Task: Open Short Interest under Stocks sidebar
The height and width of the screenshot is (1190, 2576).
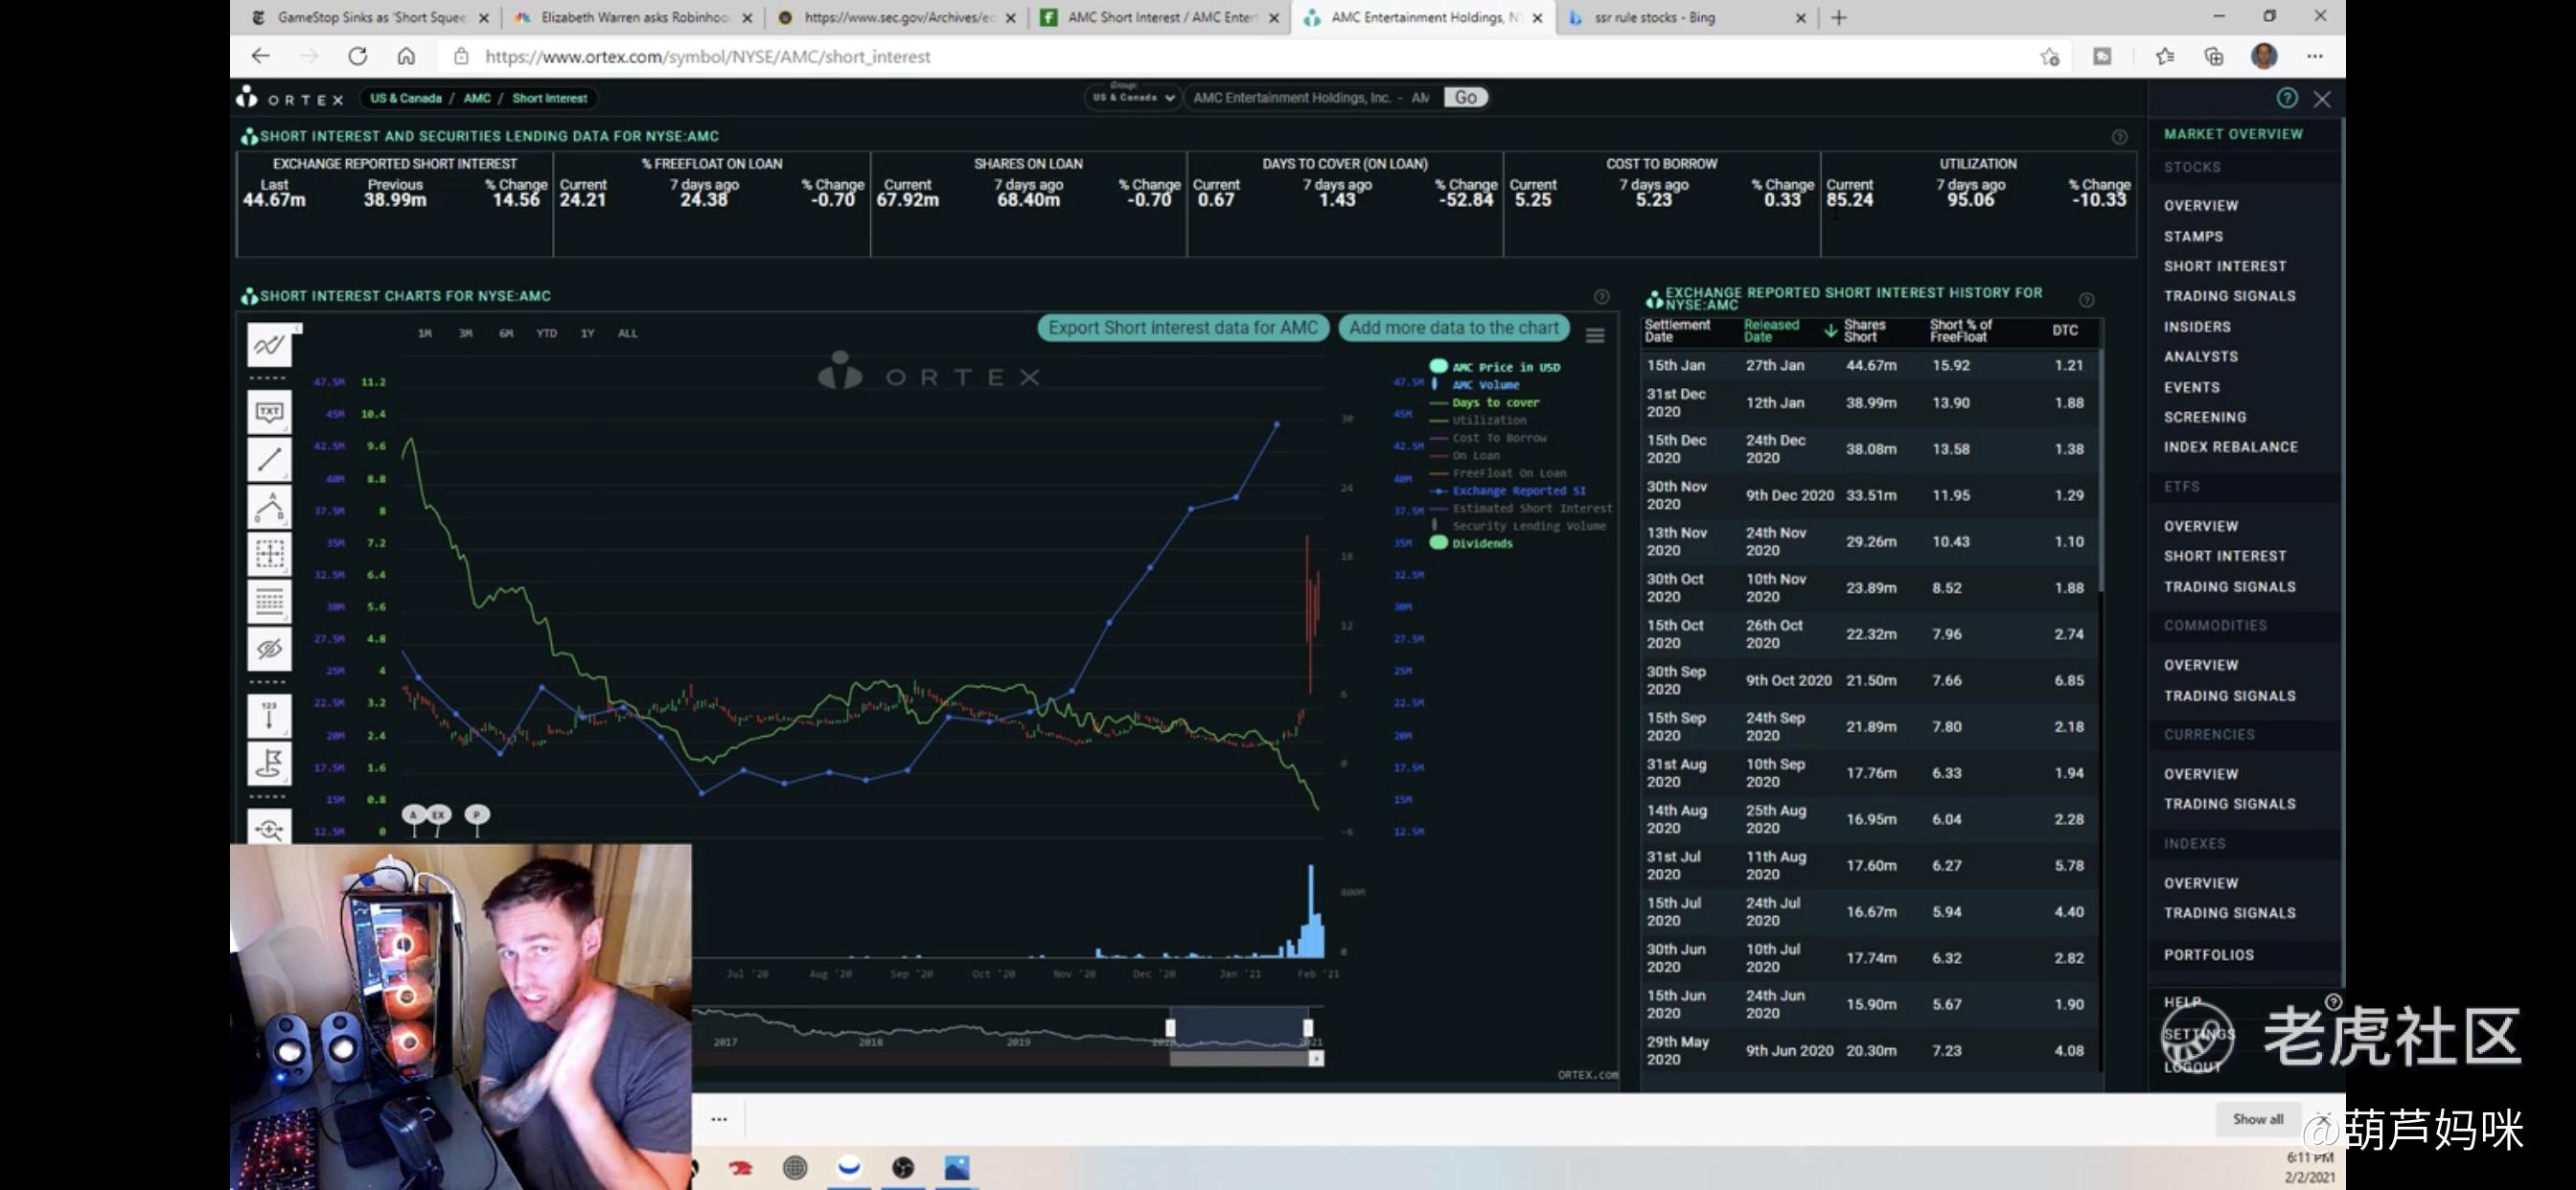Action: [x=2224, y=266]
